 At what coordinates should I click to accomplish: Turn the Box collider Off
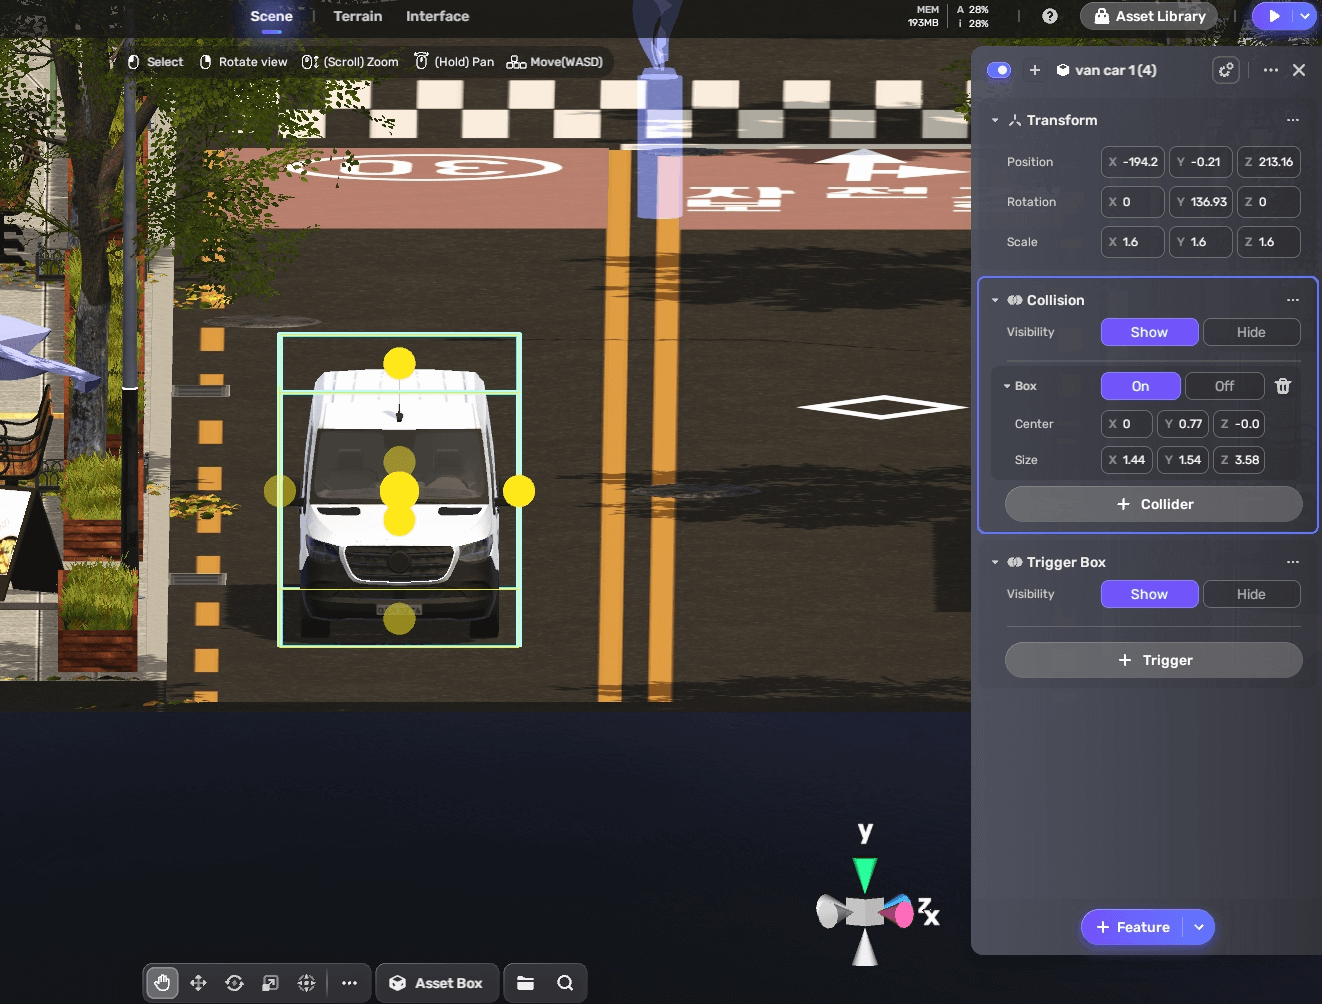[x=1224, y=386]
